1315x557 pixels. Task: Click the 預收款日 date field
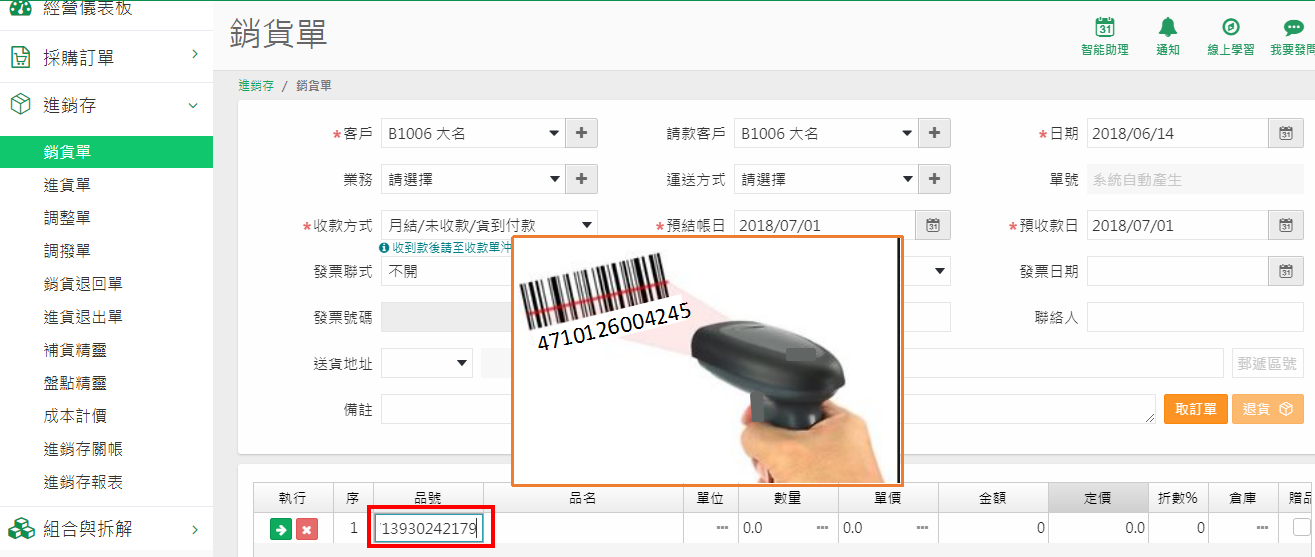click(1178, 225)
